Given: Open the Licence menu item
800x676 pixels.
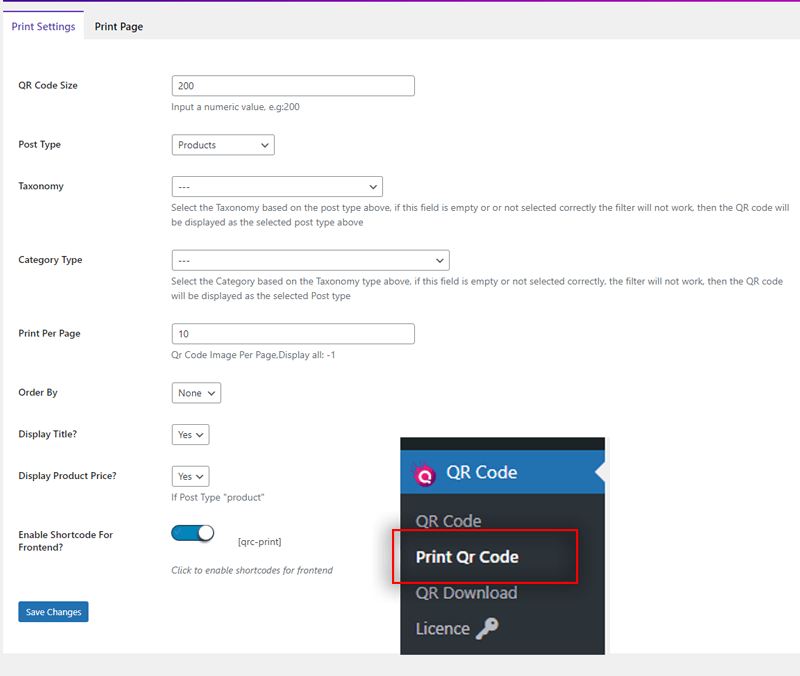Looking at the screenshot, I should click(441, 628).
